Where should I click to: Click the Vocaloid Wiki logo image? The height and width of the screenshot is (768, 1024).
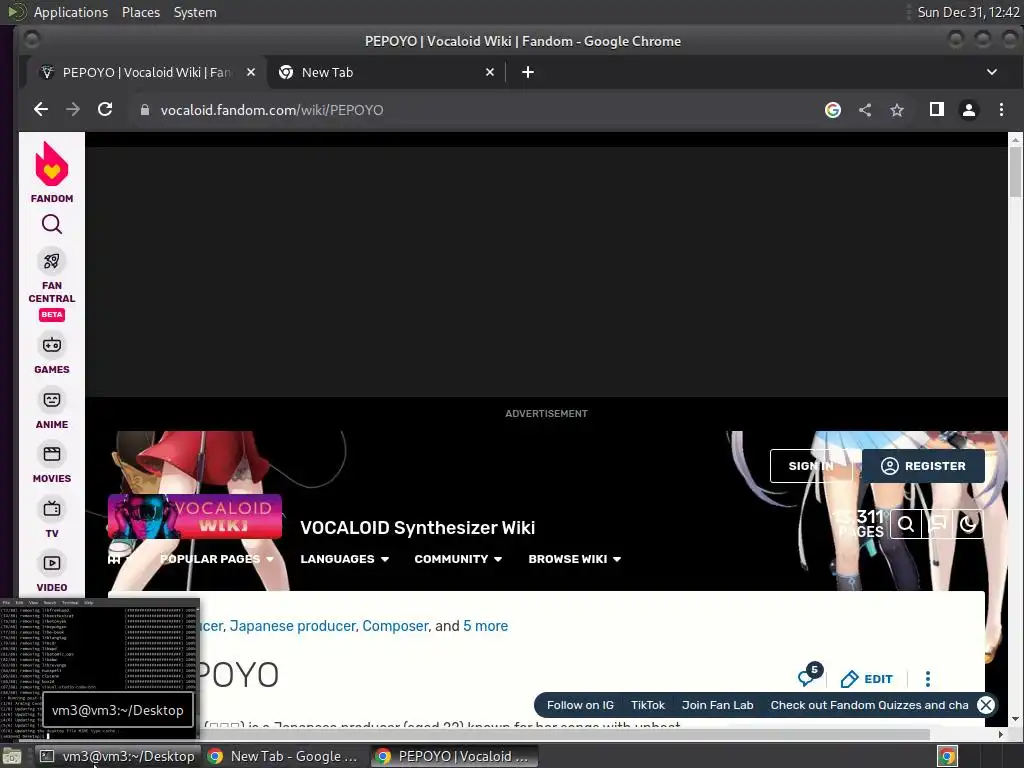pos(195,517)
